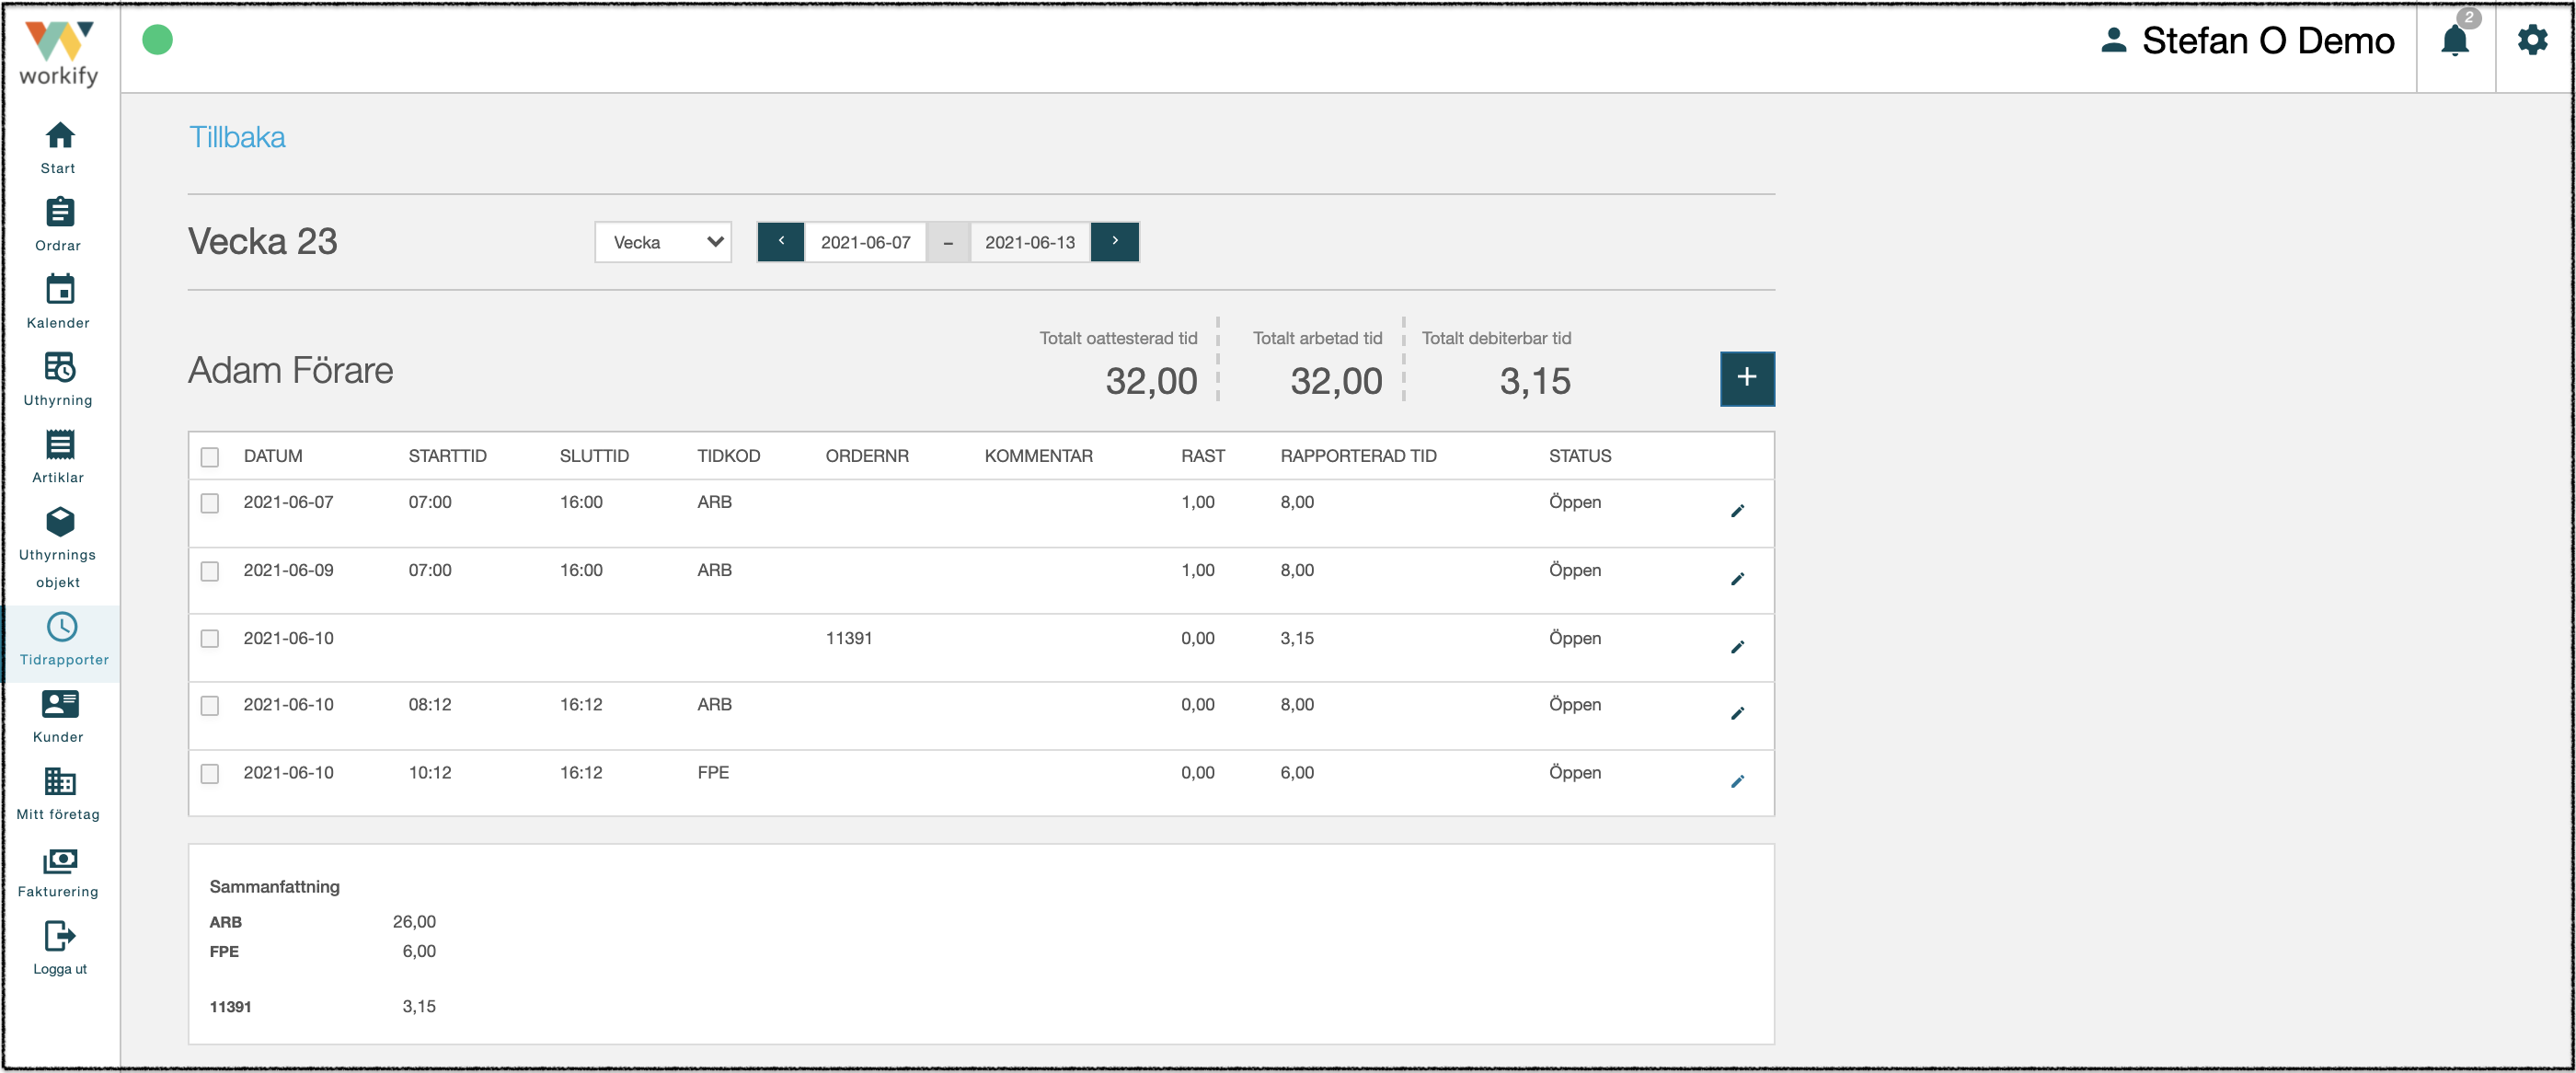
Task: Open the Fakturering menu label
Action: point(58,892)
